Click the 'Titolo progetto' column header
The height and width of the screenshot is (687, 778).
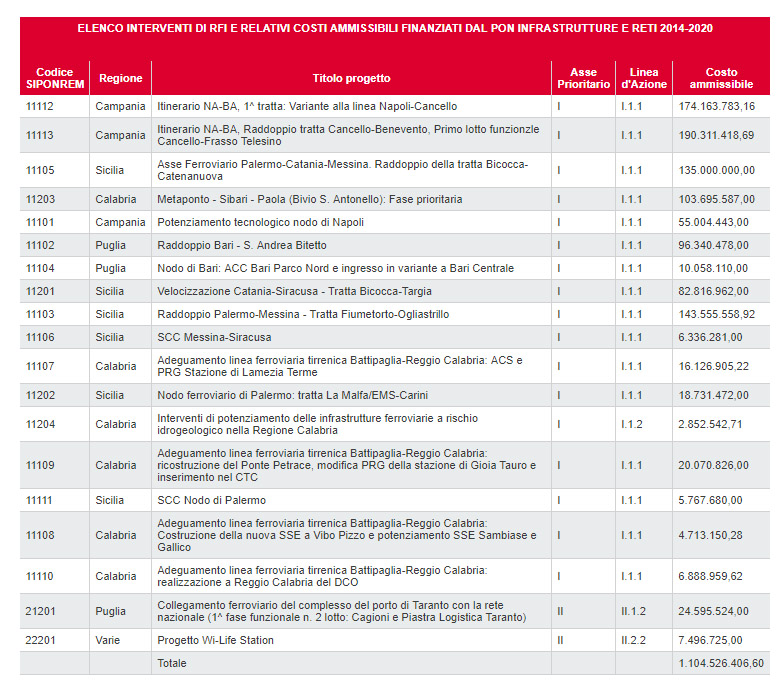coord(351,78)
